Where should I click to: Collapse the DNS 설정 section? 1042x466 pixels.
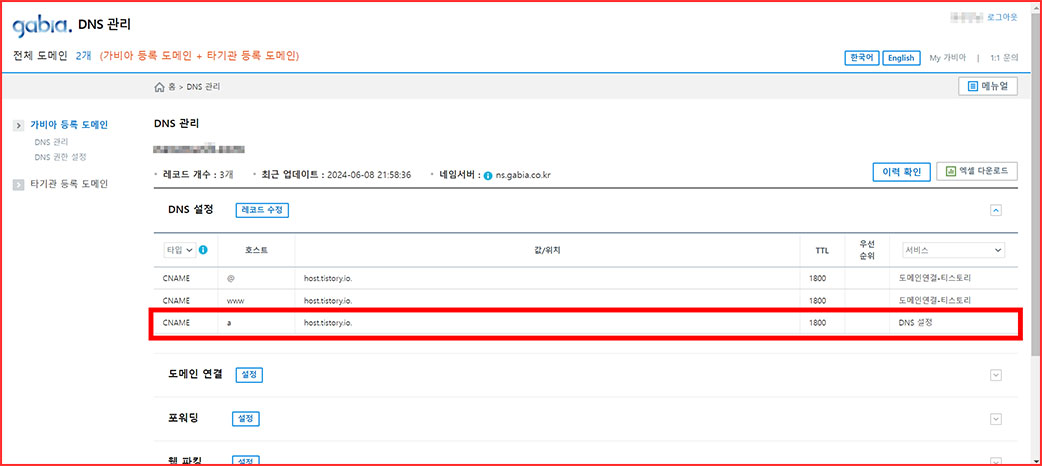(x=995, y=210)
